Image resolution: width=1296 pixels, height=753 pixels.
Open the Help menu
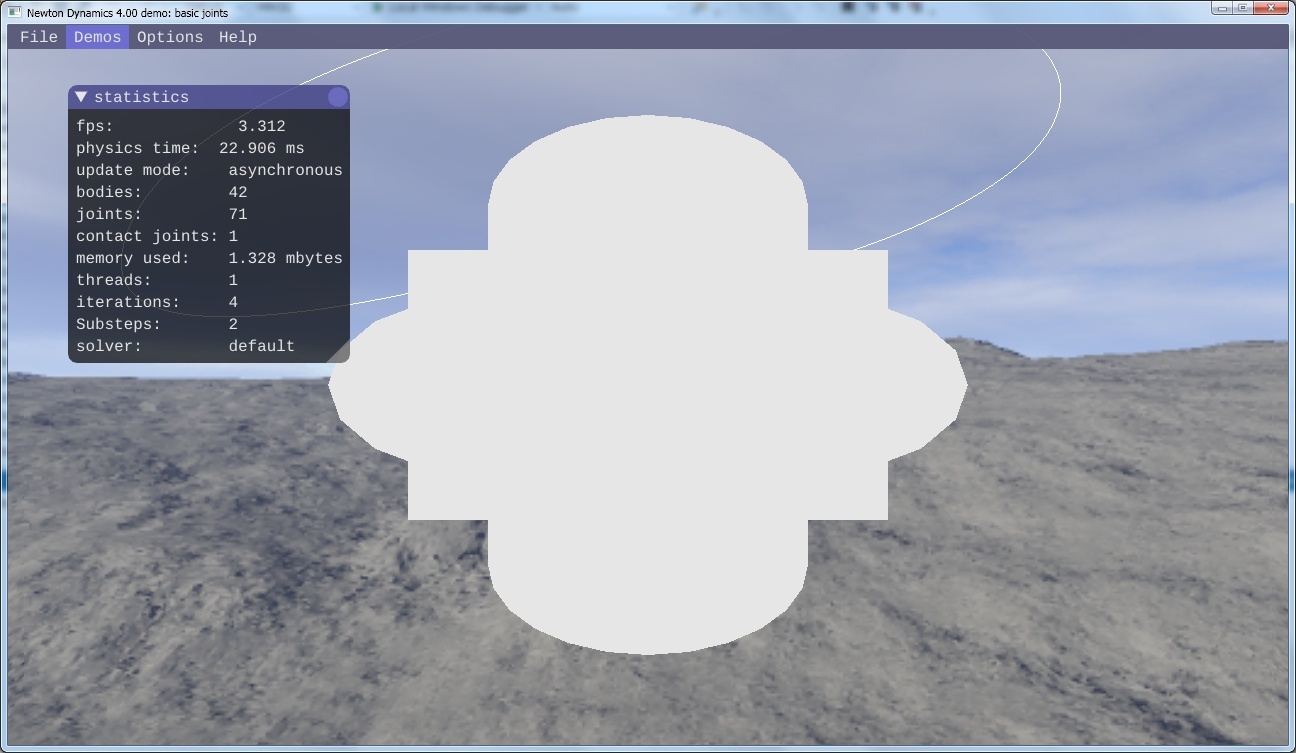point(238,37)
